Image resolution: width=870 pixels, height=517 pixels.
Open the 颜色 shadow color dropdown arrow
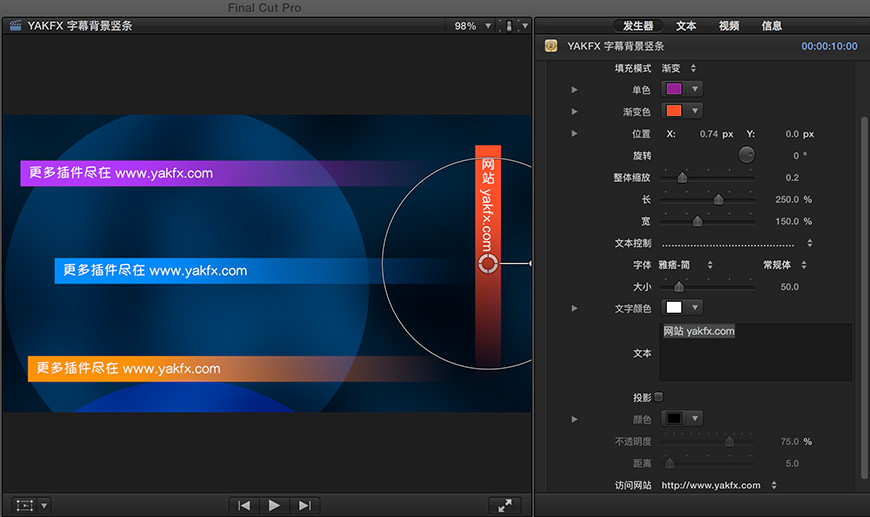click(695, 418)
